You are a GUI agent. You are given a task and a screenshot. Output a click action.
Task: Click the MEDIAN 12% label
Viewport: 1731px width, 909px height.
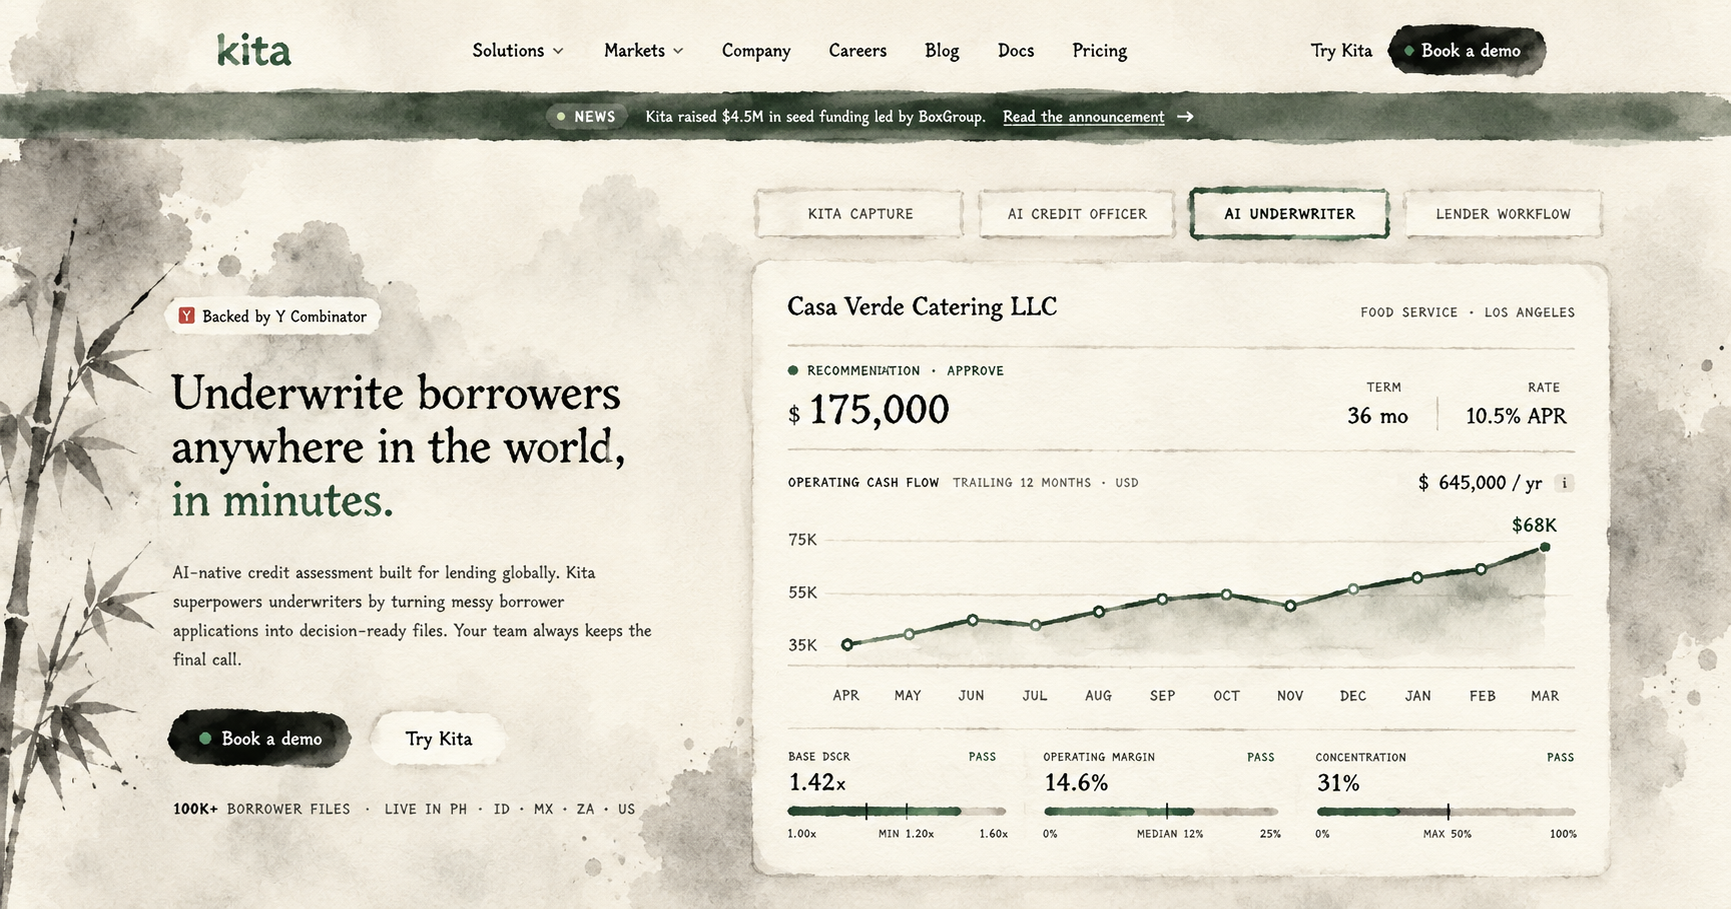point(1170,834)
